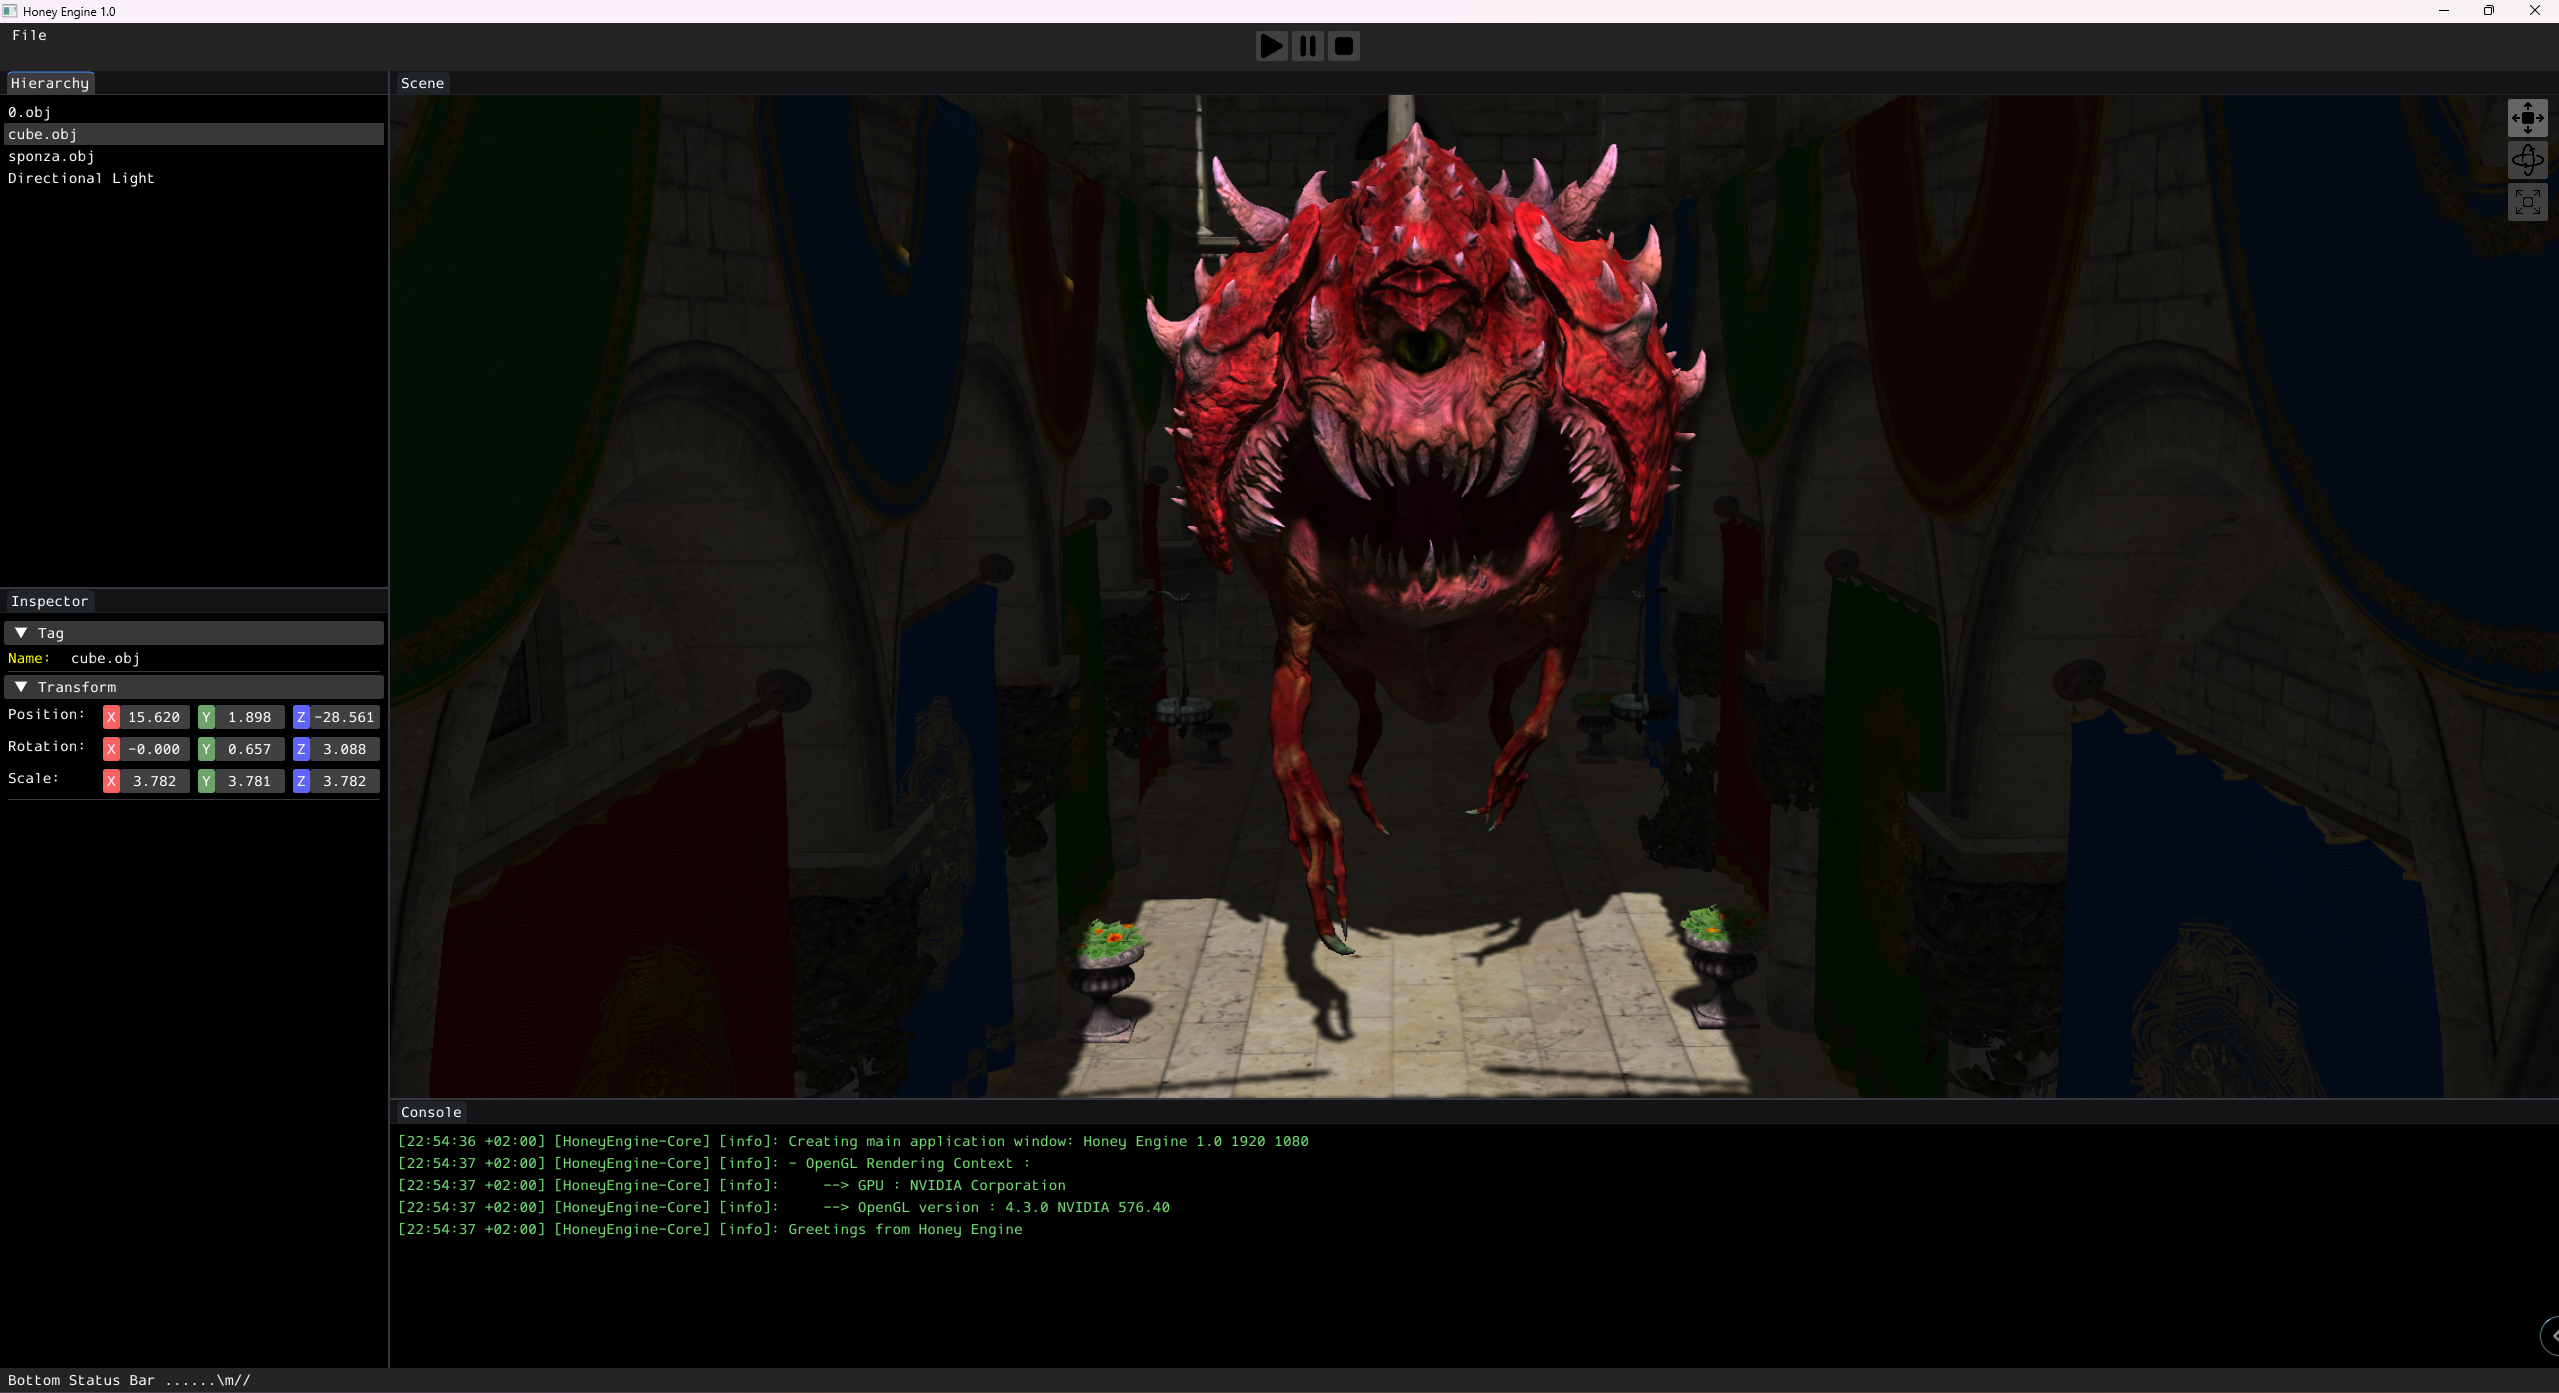The image size is (2559, 1393).
Task: Start the scene with the Play button
Action: [x=1271, y=46]
